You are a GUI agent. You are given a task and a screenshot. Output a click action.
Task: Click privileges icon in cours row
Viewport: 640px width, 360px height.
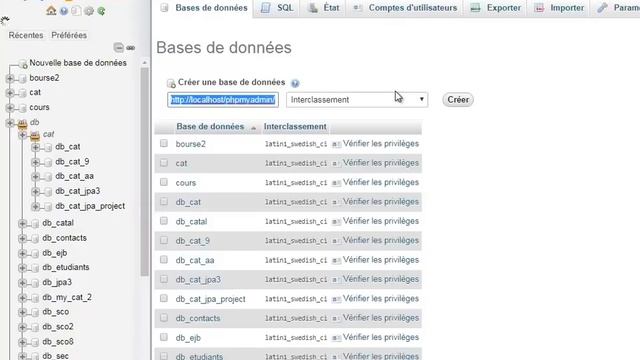click(x=336, y=183)
